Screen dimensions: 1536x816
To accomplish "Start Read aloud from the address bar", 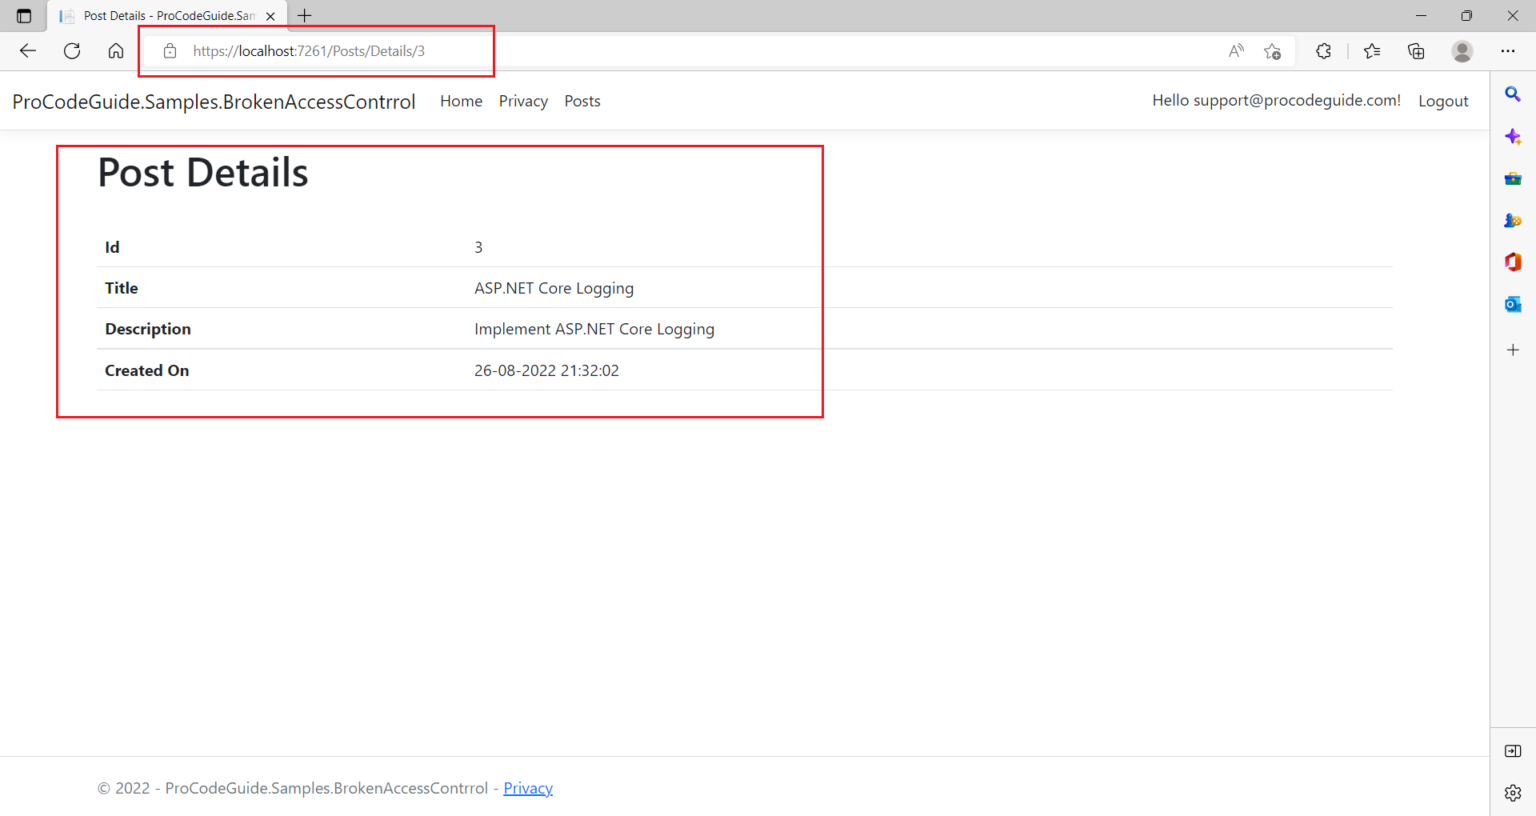I will (x=1235, y=50).
